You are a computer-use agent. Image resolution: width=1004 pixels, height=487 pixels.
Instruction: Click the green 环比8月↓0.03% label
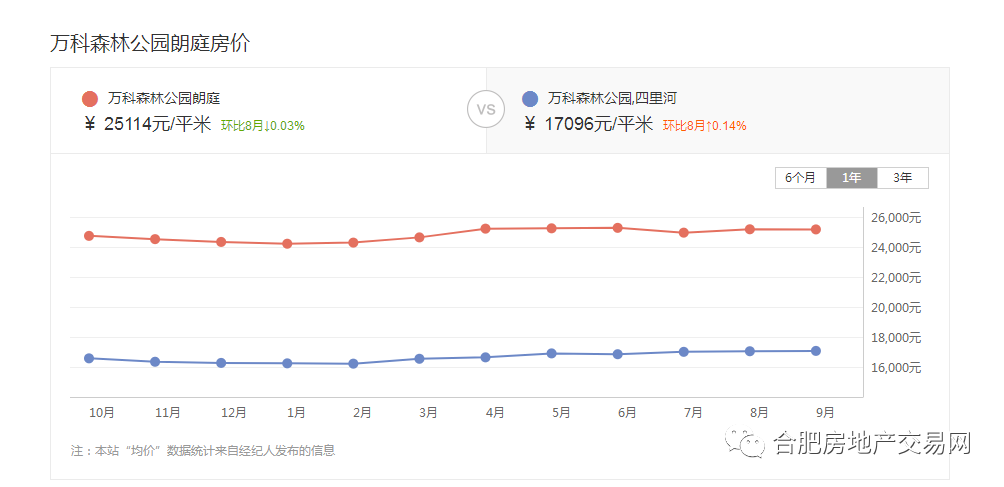pos(263,126)
